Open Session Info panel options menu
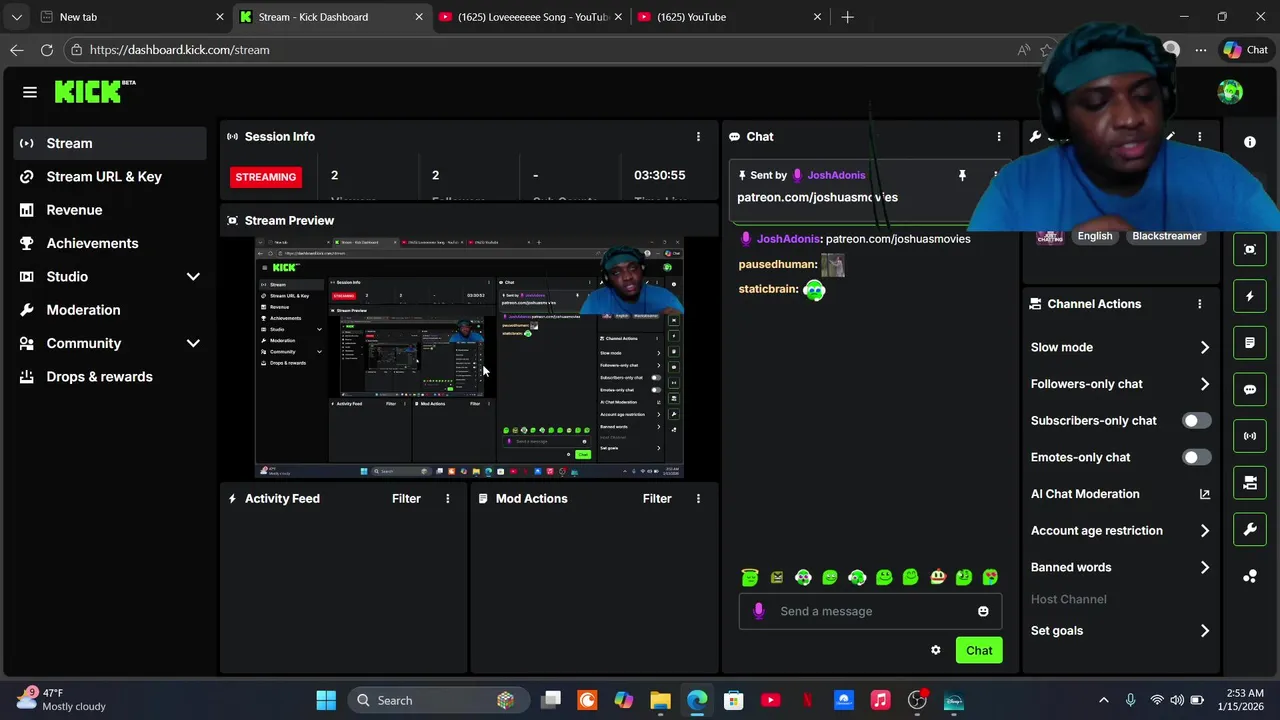The width and height of the screenshot is (1280, 720). coord(698,136)
